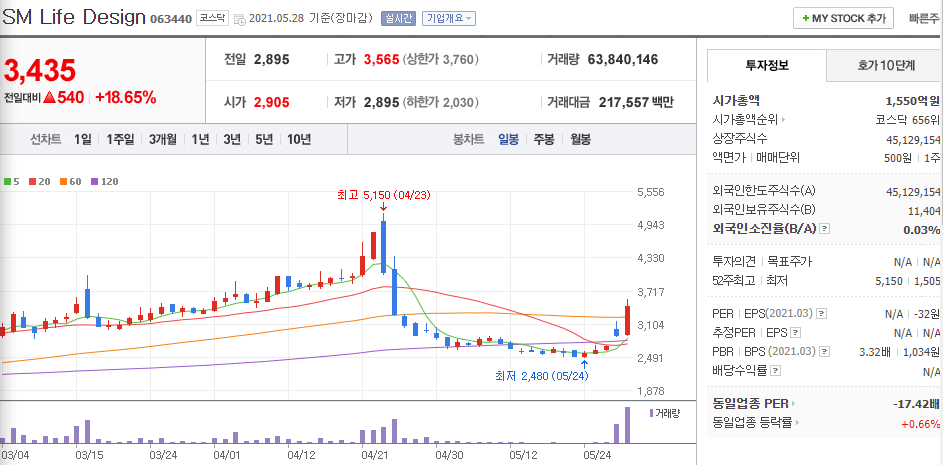Click the 코스닥 market badge
The width and height of the screenshot is (943, 465).
(x=213, y=18)
